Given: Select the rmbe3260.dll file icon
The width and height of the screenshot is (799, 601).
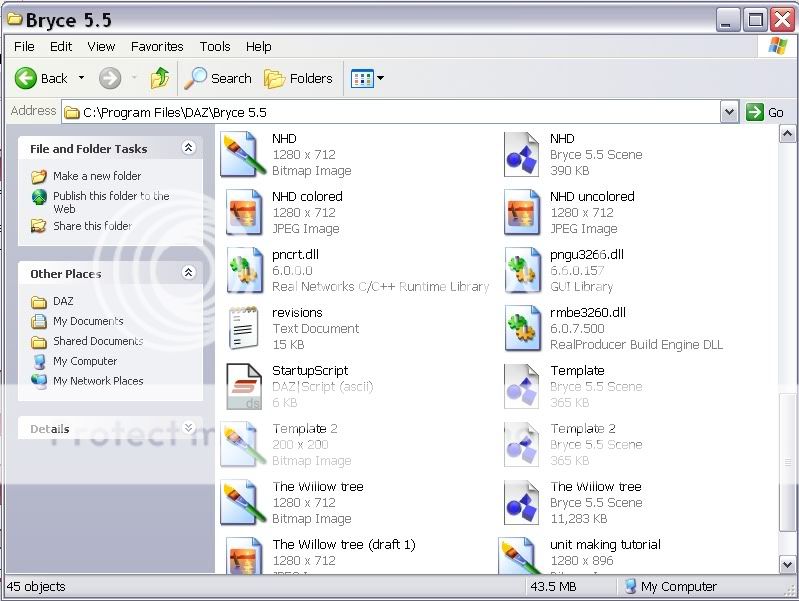Looking at the screenshot, I should 522,328.
